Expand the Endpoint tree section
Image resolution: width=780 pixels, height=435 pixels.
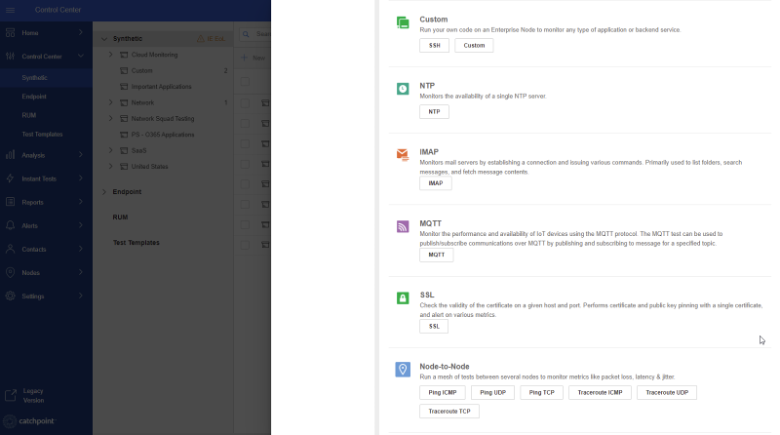tap(104, 192)
